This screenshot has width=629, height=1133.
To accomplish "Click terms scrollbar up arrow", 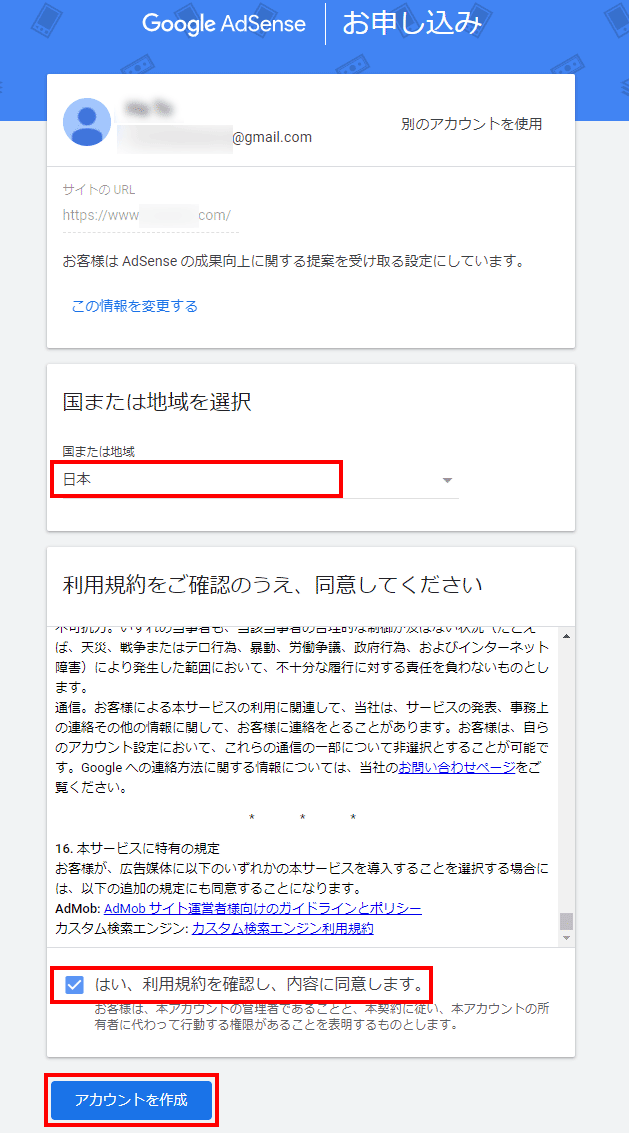I will pyautogui.click(x=566, y=636).
